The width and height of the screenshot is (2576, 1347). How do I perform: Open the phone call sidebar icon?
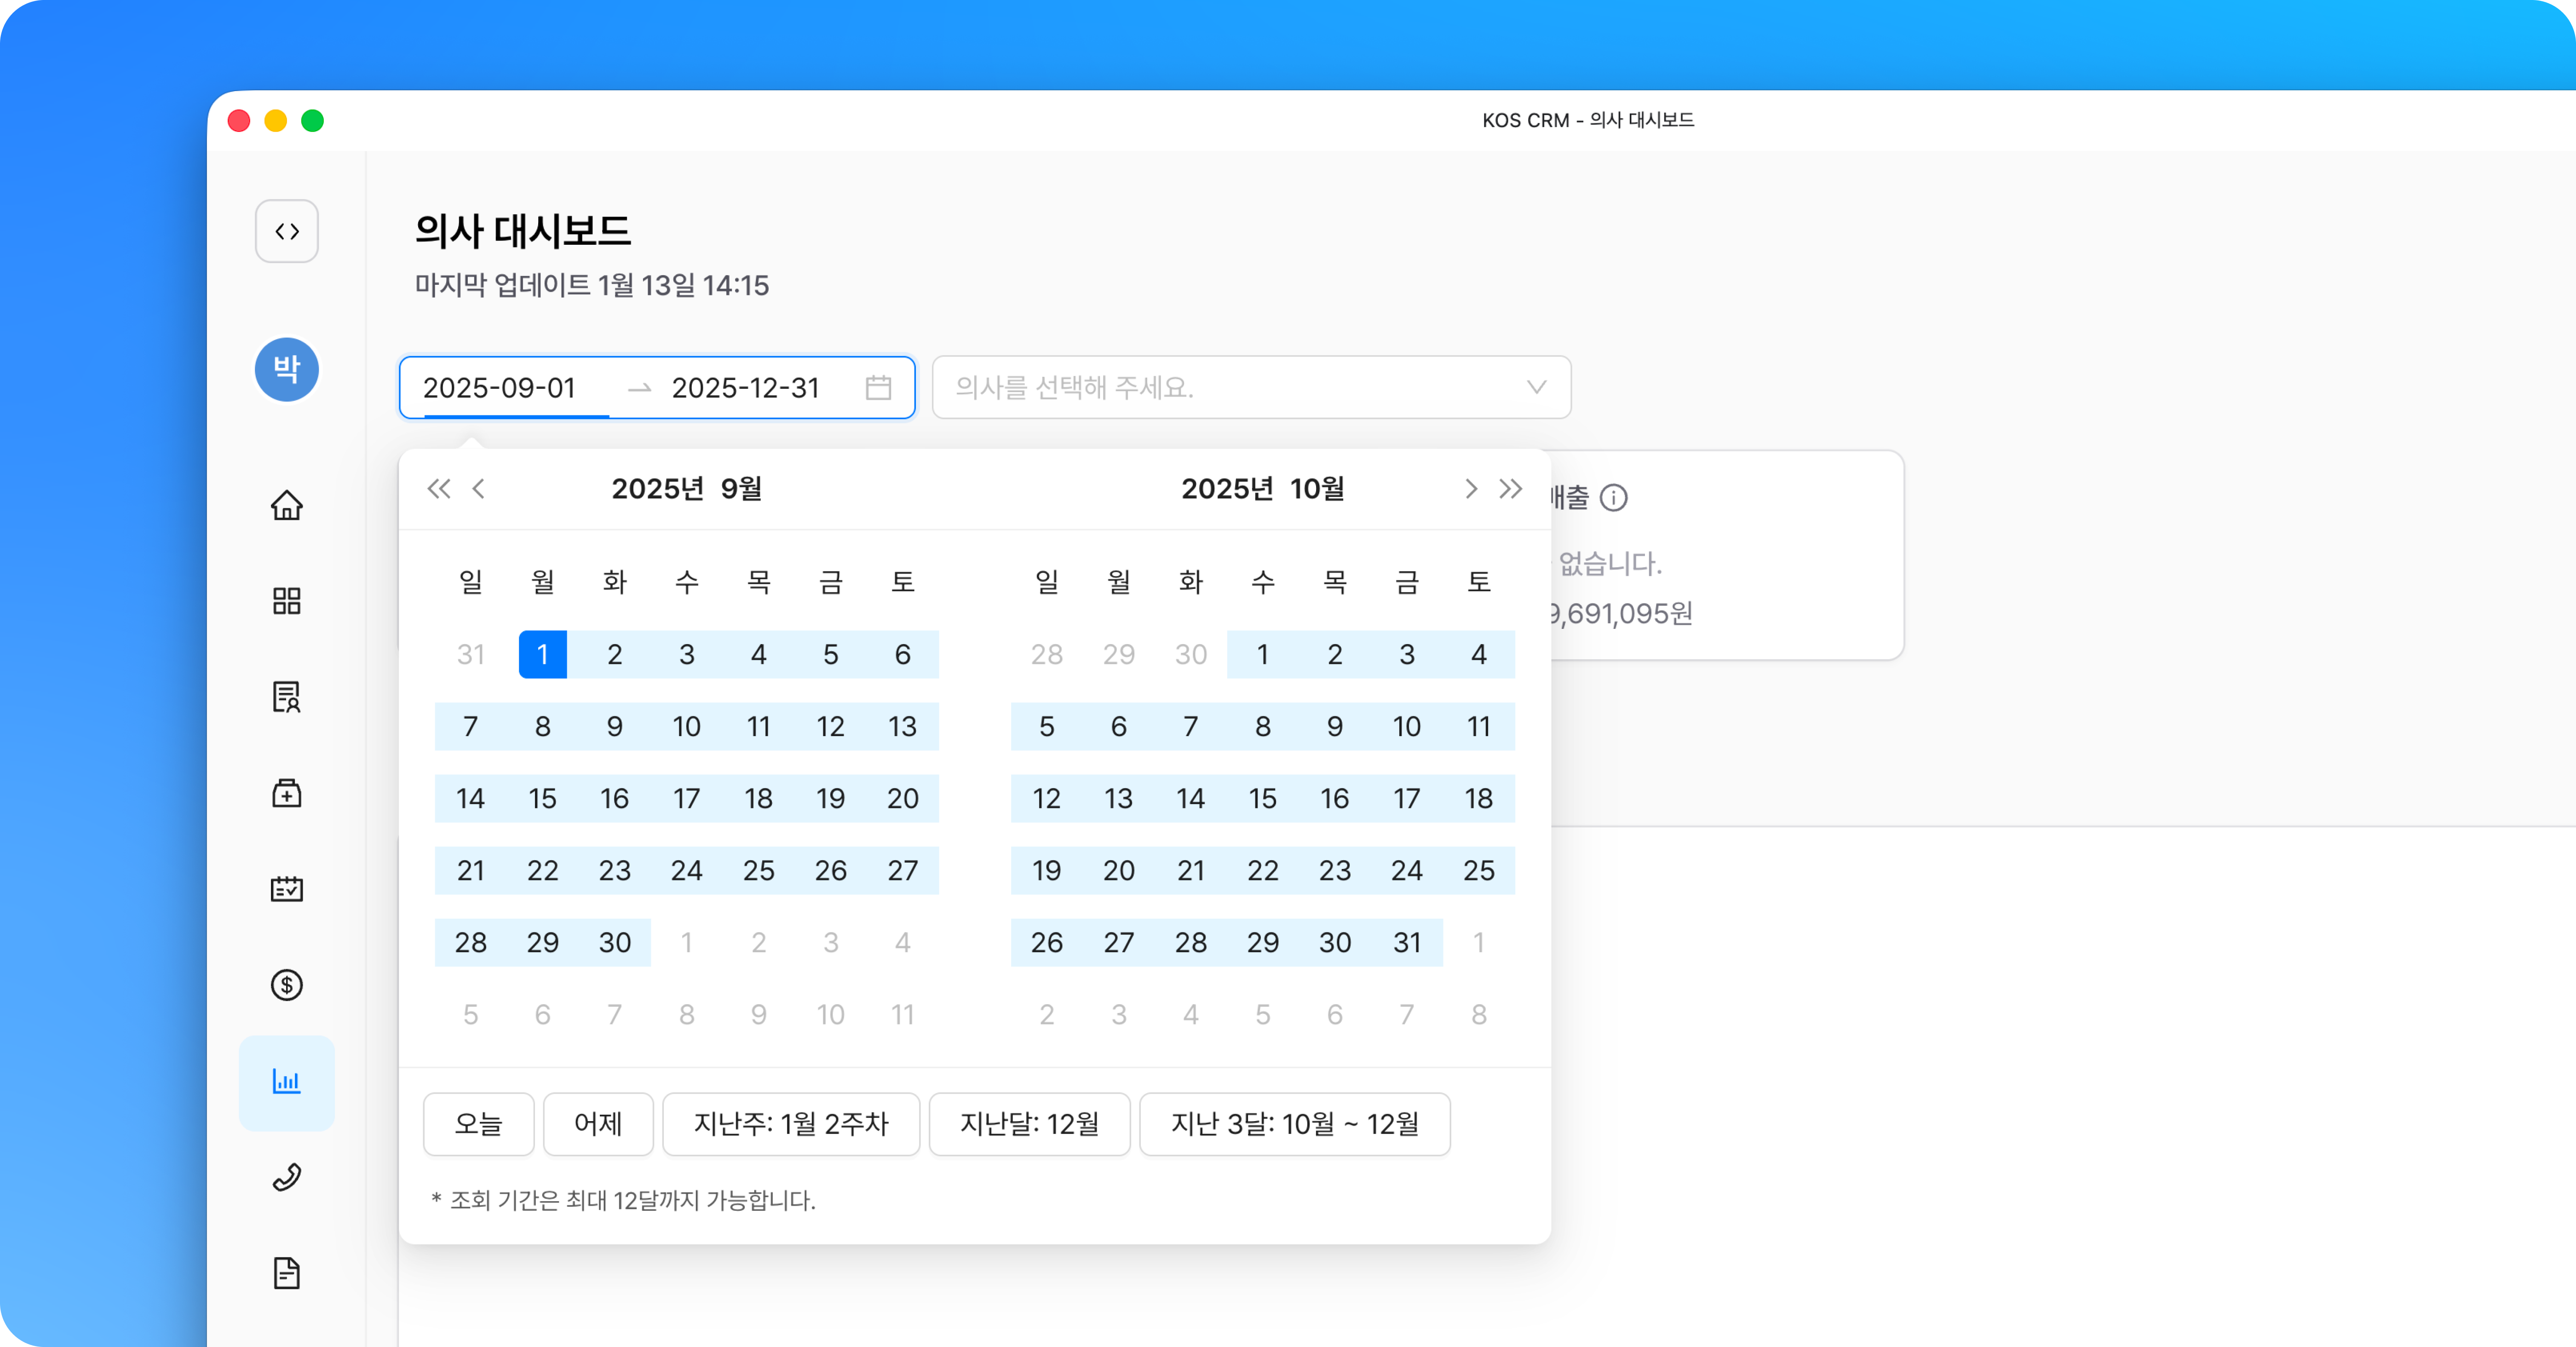tap(286, 1177)
